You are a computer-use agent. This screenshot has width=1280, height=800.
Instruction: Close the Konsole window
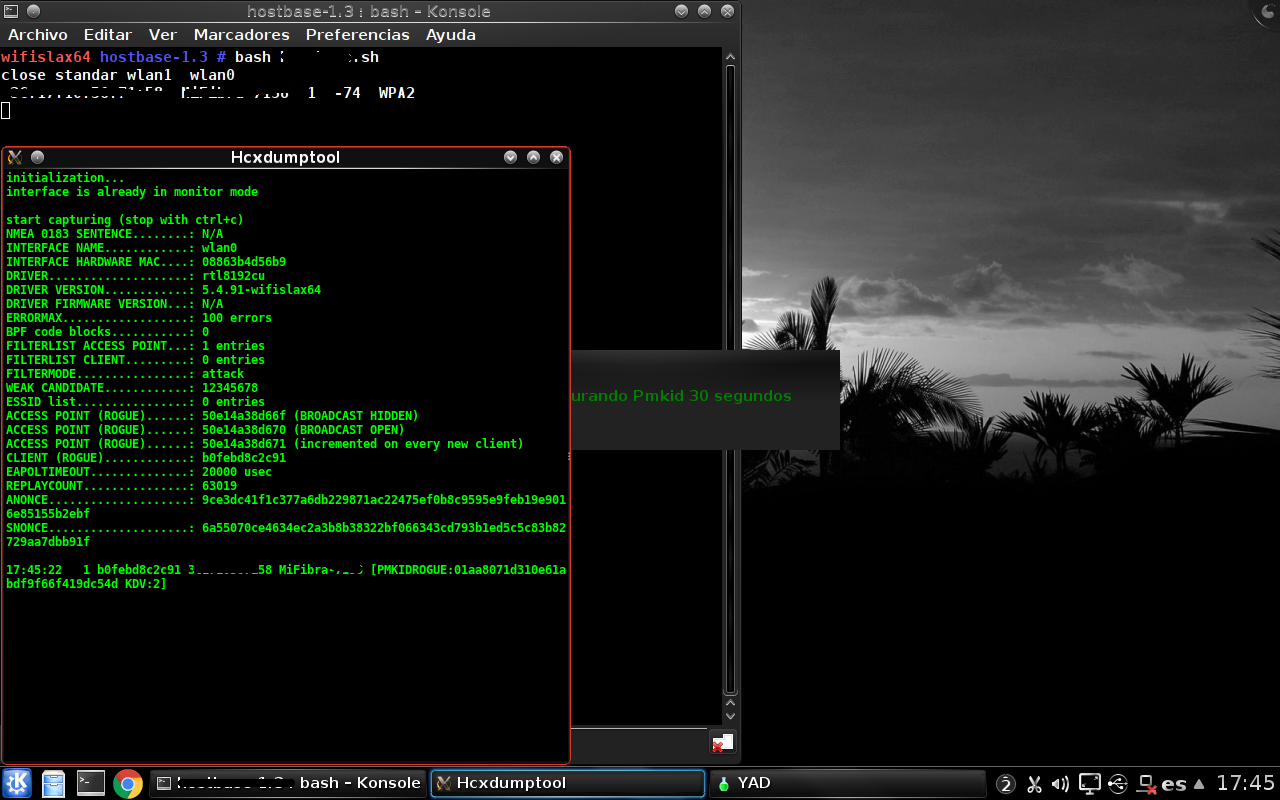pyautogui.click(x=728, y=11)
